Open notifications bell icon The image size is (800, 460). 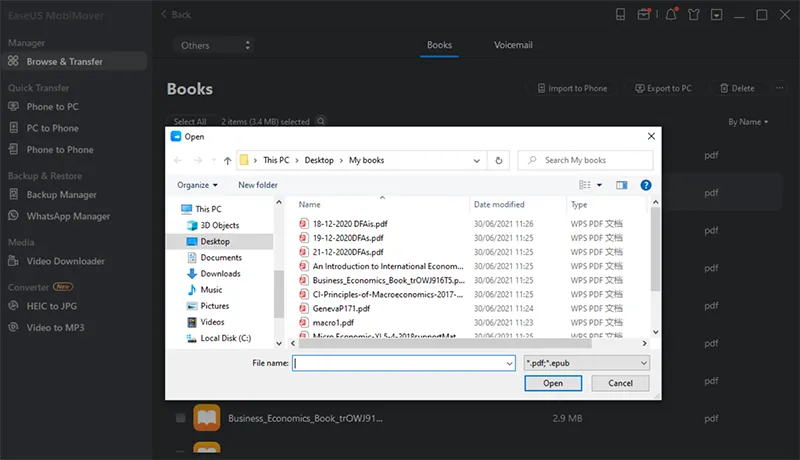coord(671,14)
